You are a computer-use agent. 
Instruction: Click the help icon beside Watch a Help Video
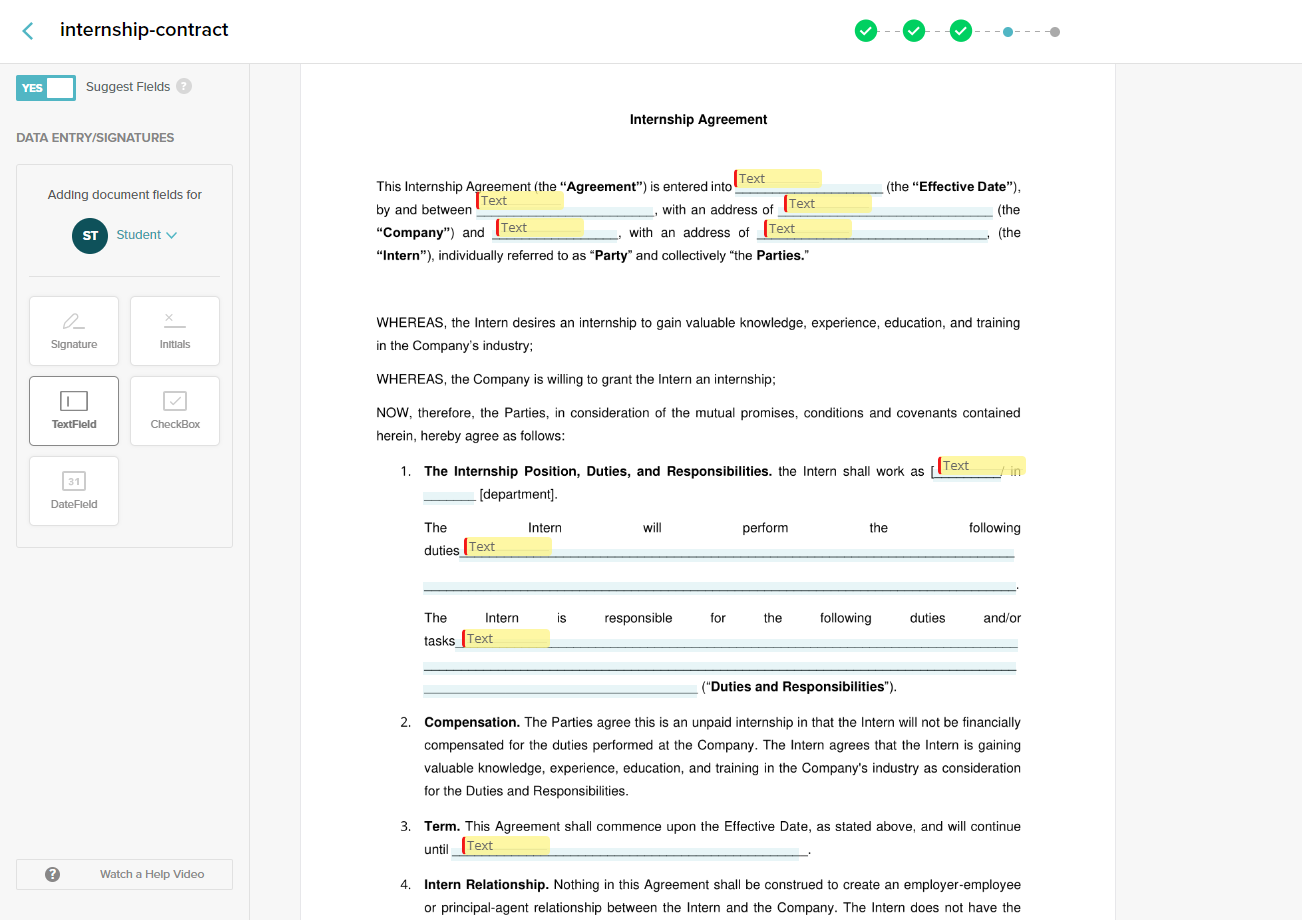pos(52,874)
